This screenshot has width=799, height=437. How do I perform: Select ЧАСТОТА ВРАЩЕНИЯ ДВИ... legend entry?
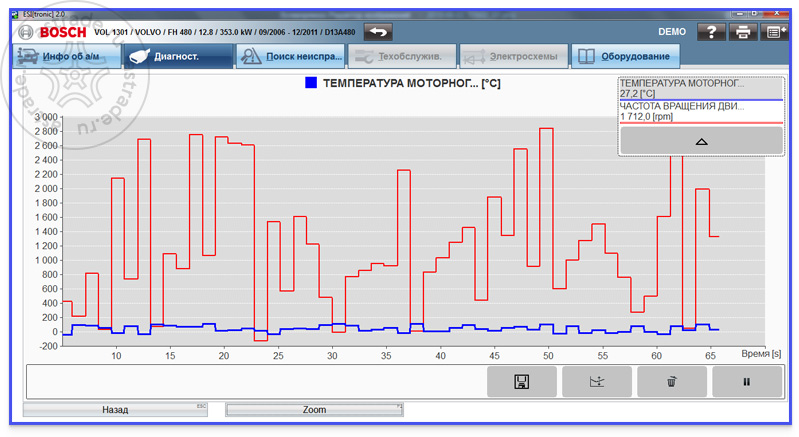(701, 112)
